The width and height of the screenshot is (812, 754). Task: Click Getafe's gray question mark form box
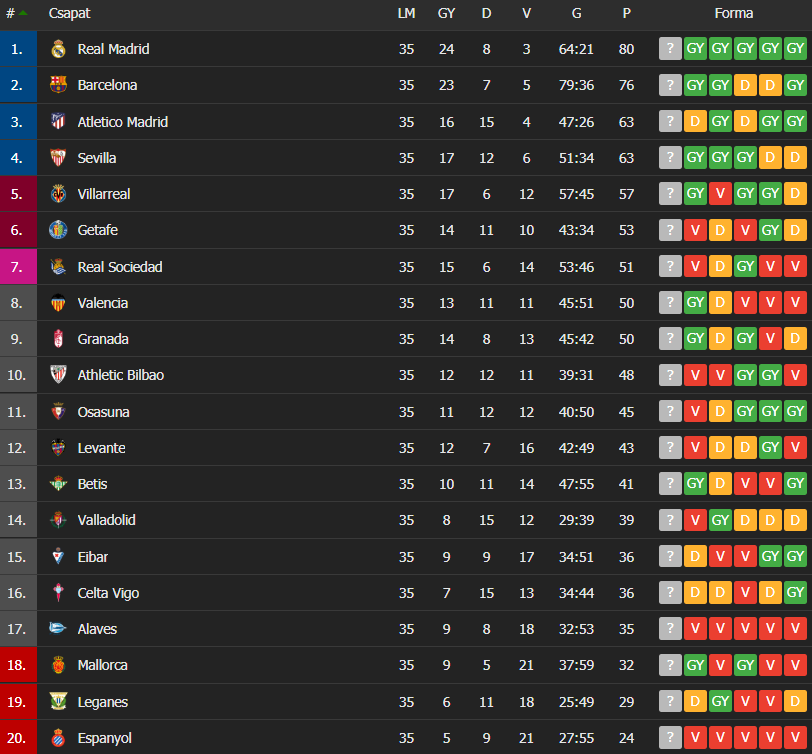(x=670, y=230)
